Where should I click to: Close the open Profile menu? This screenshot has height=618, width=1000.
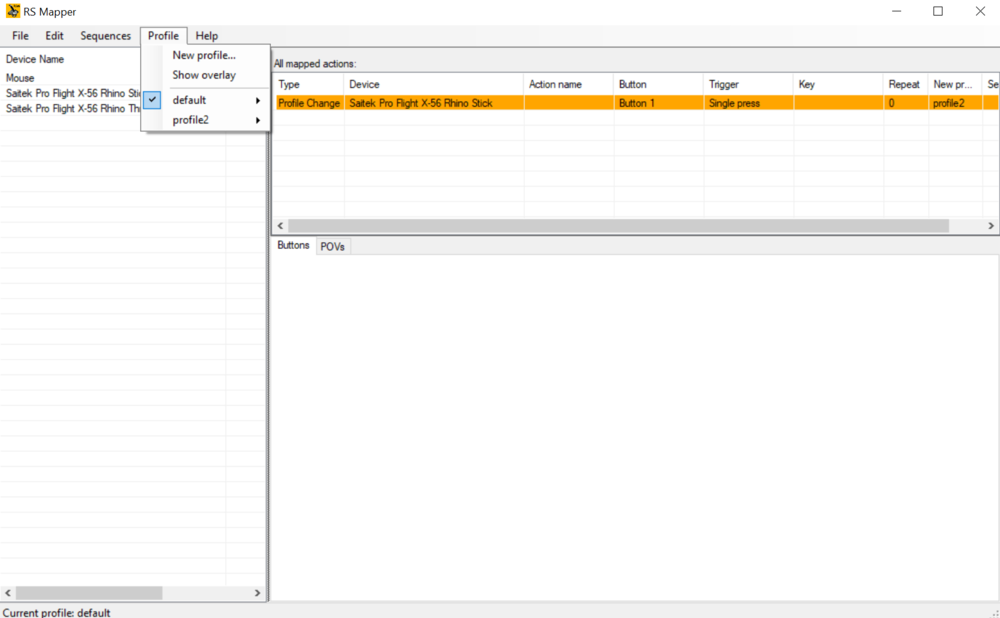point(163,36)
